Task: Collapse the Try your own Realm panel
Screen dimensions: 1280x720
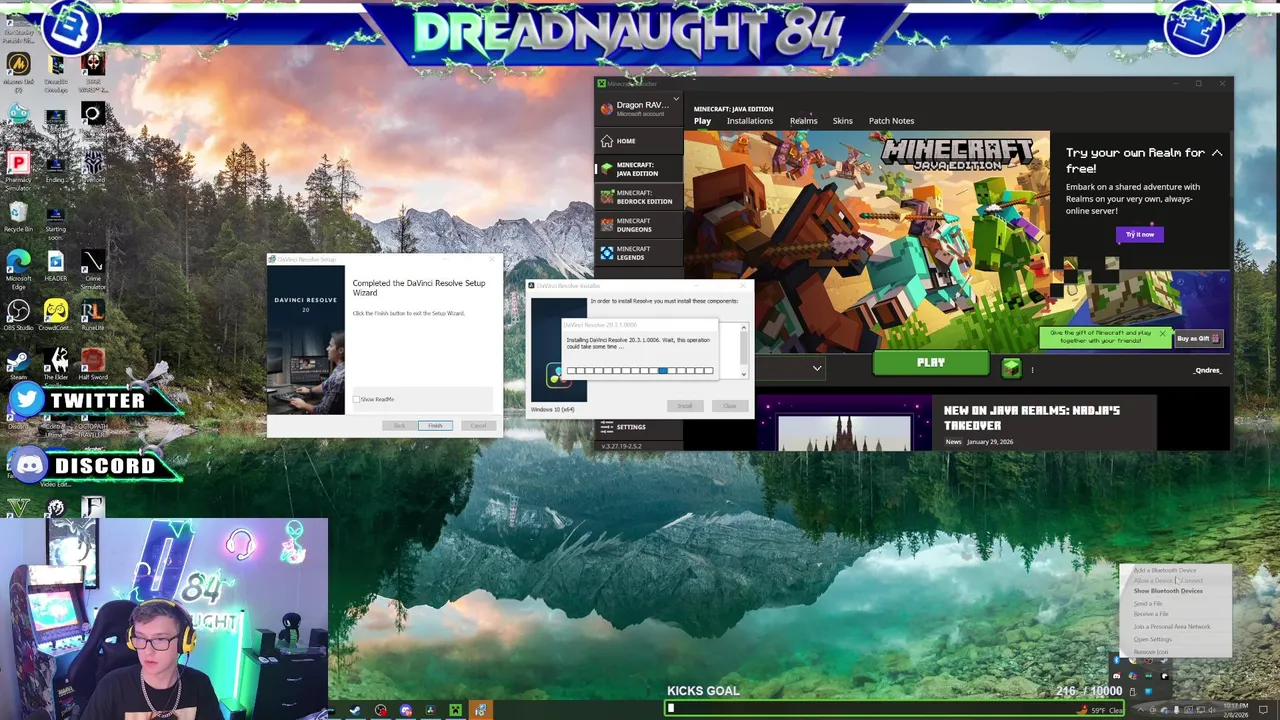Action: coord(1217,153)
